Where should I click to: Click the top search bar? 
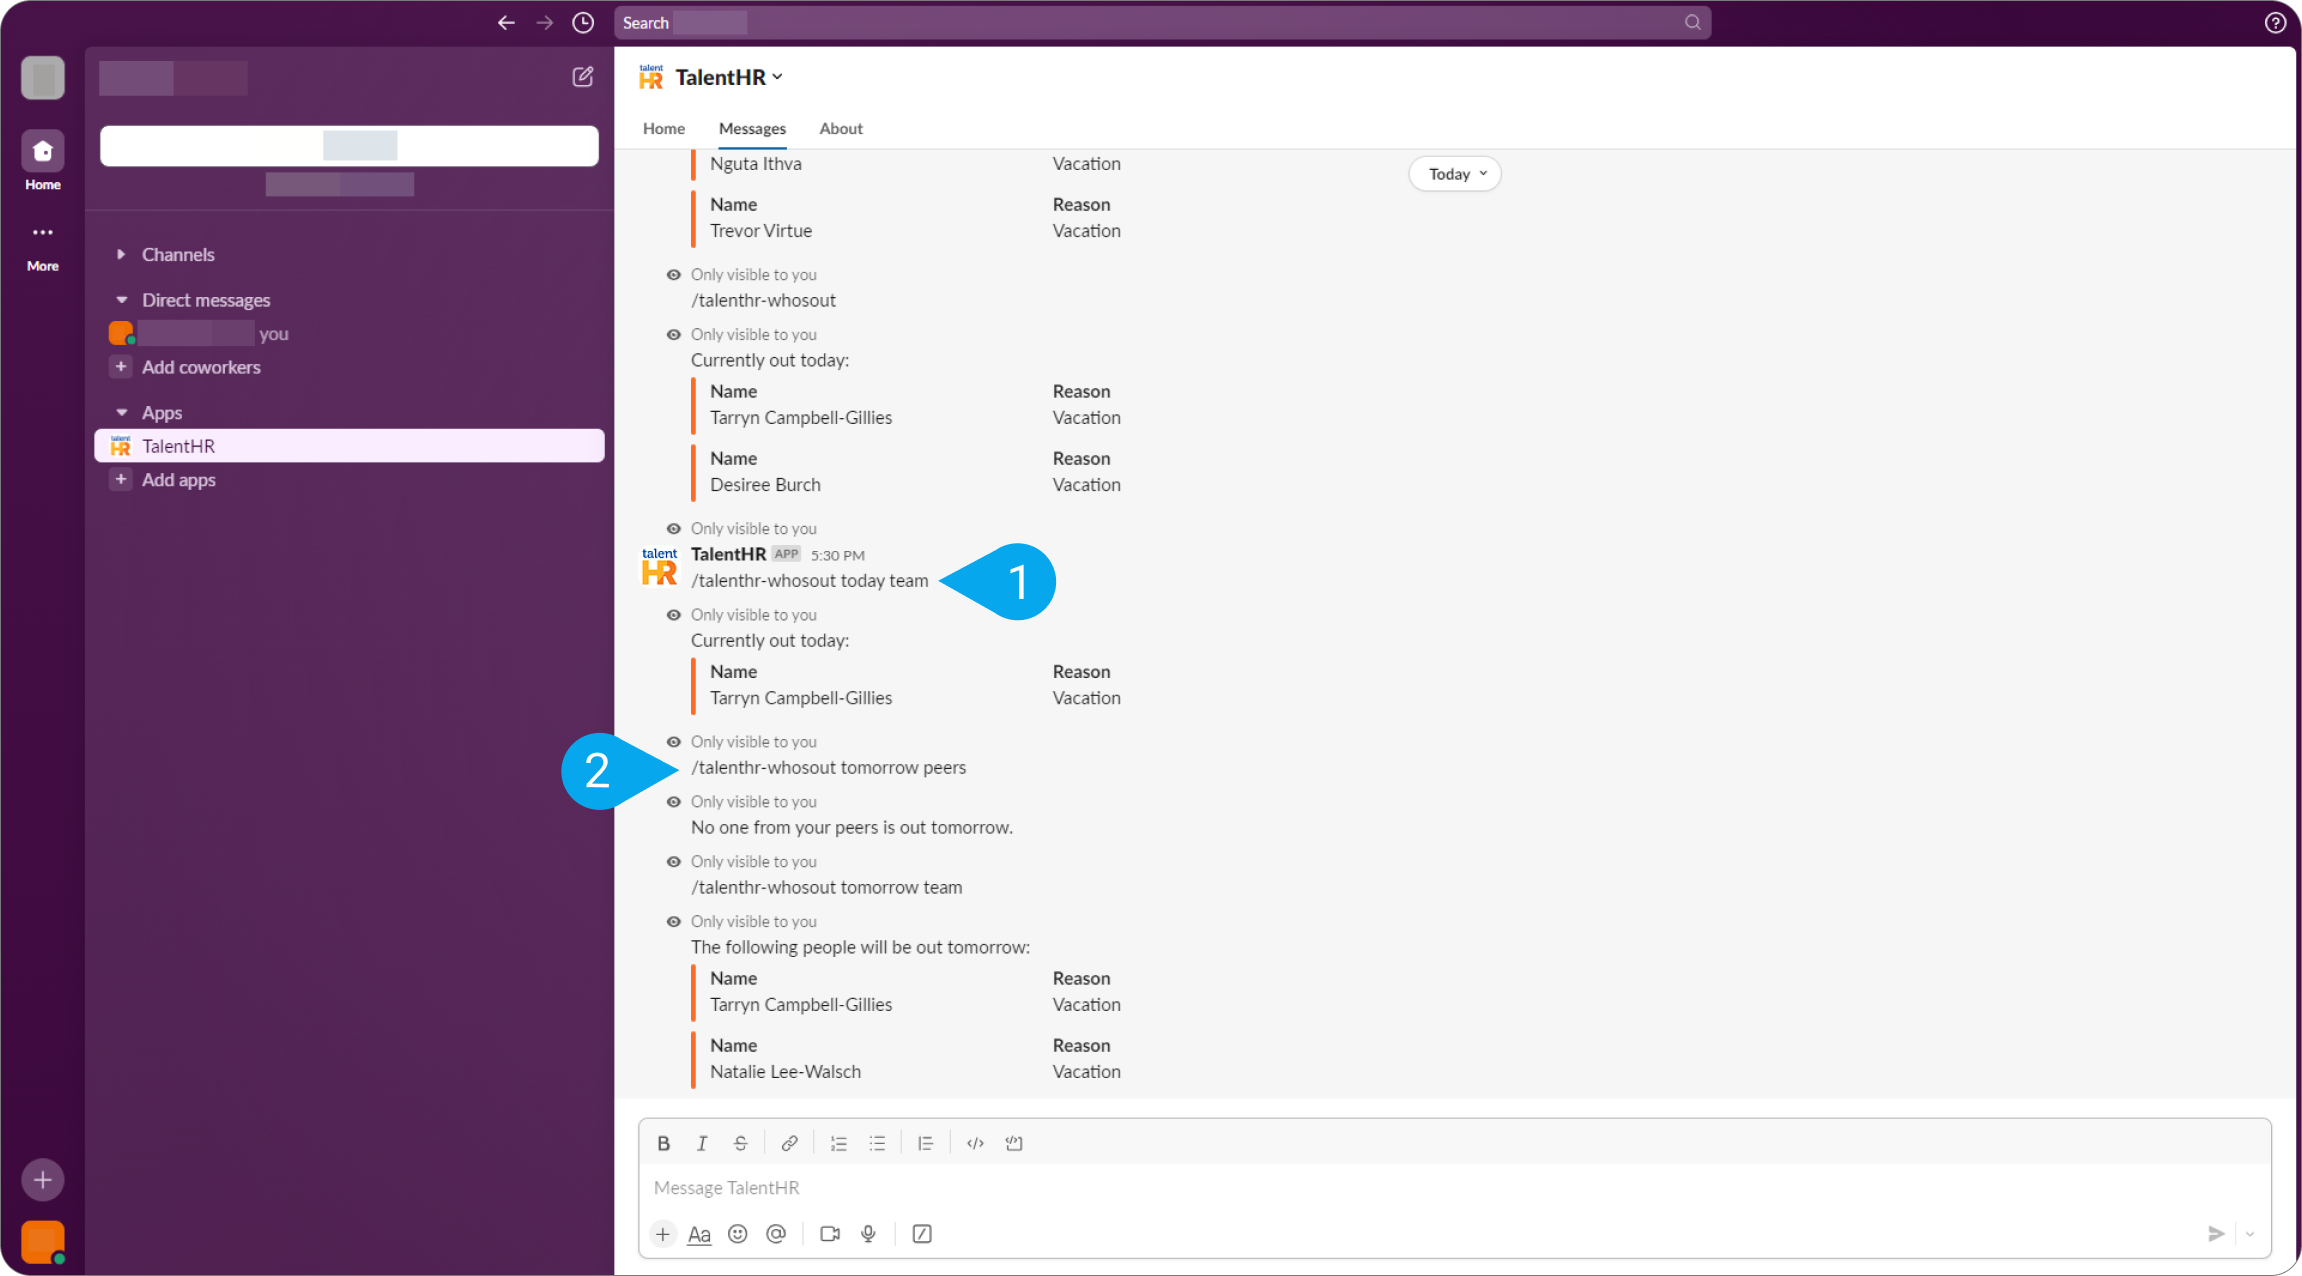[x=1162, y=22]
